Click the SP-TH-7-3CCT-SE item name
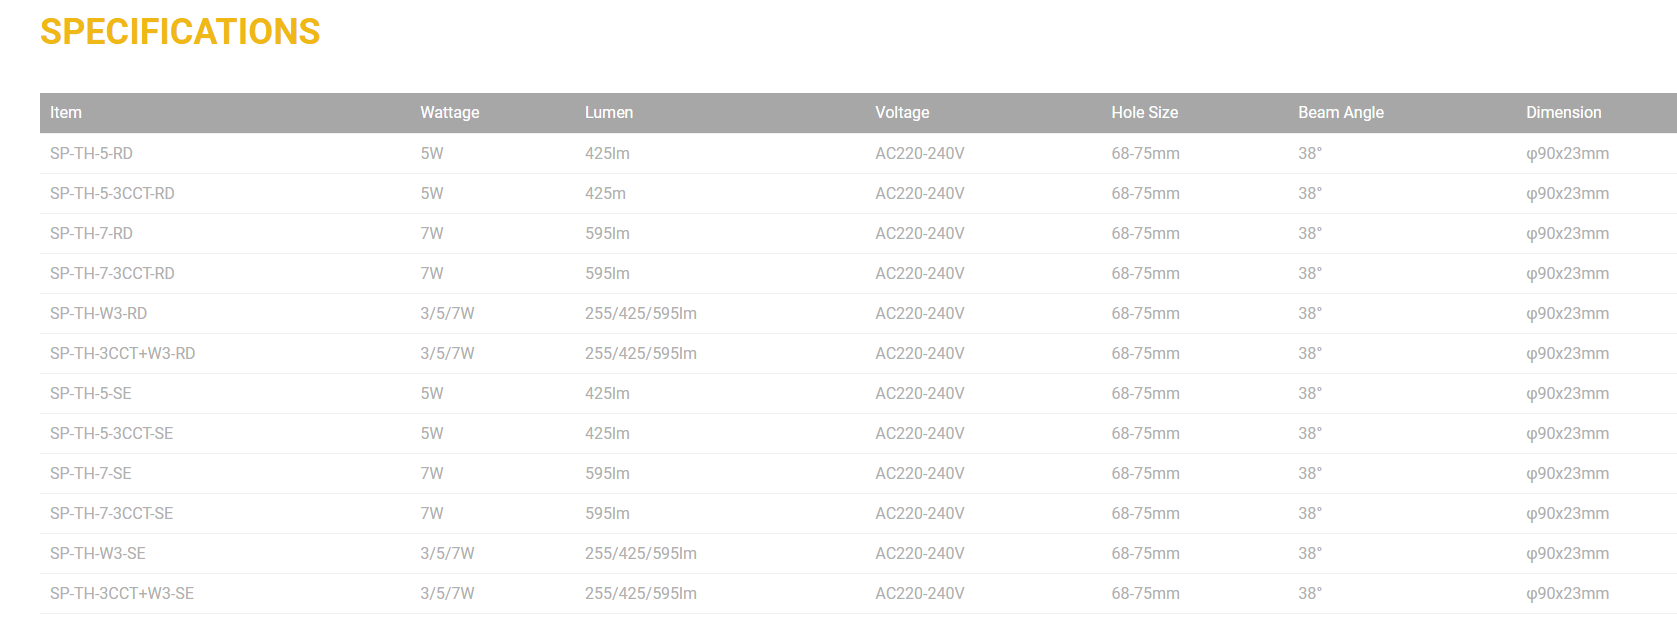This screenshot has width=1677, height=642. (x=111, y=514)
